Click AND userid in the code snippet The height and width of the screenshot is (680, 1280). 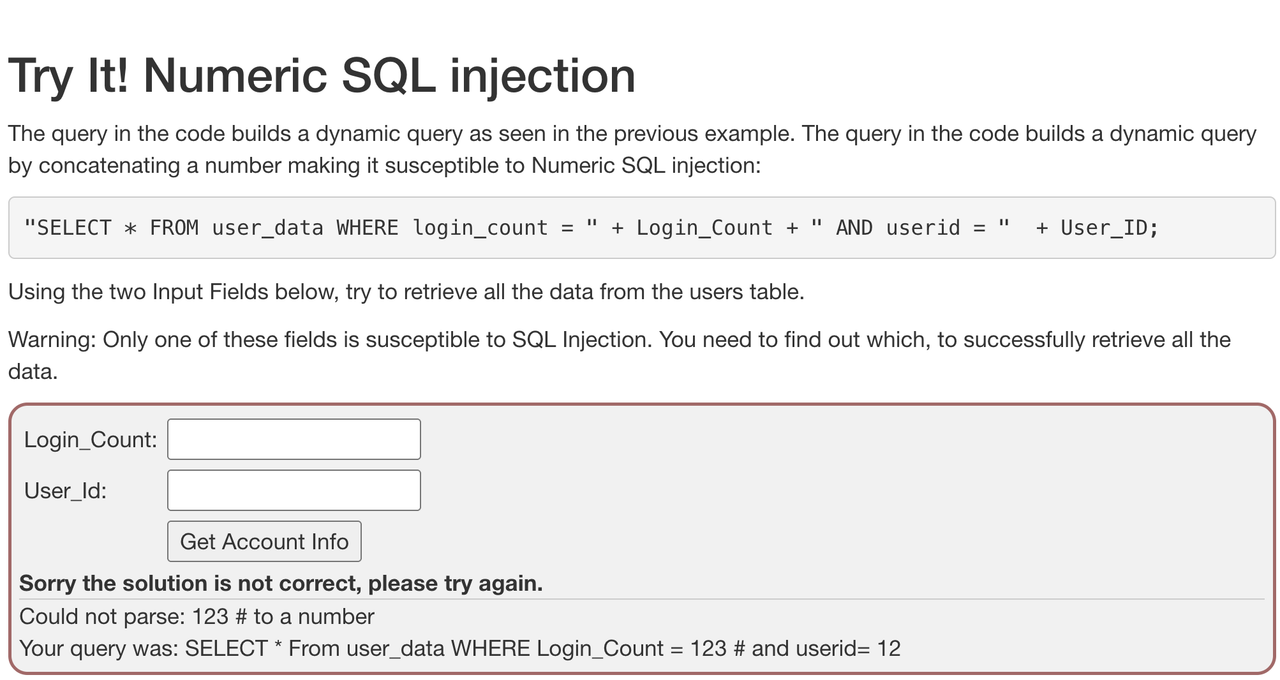897,228
